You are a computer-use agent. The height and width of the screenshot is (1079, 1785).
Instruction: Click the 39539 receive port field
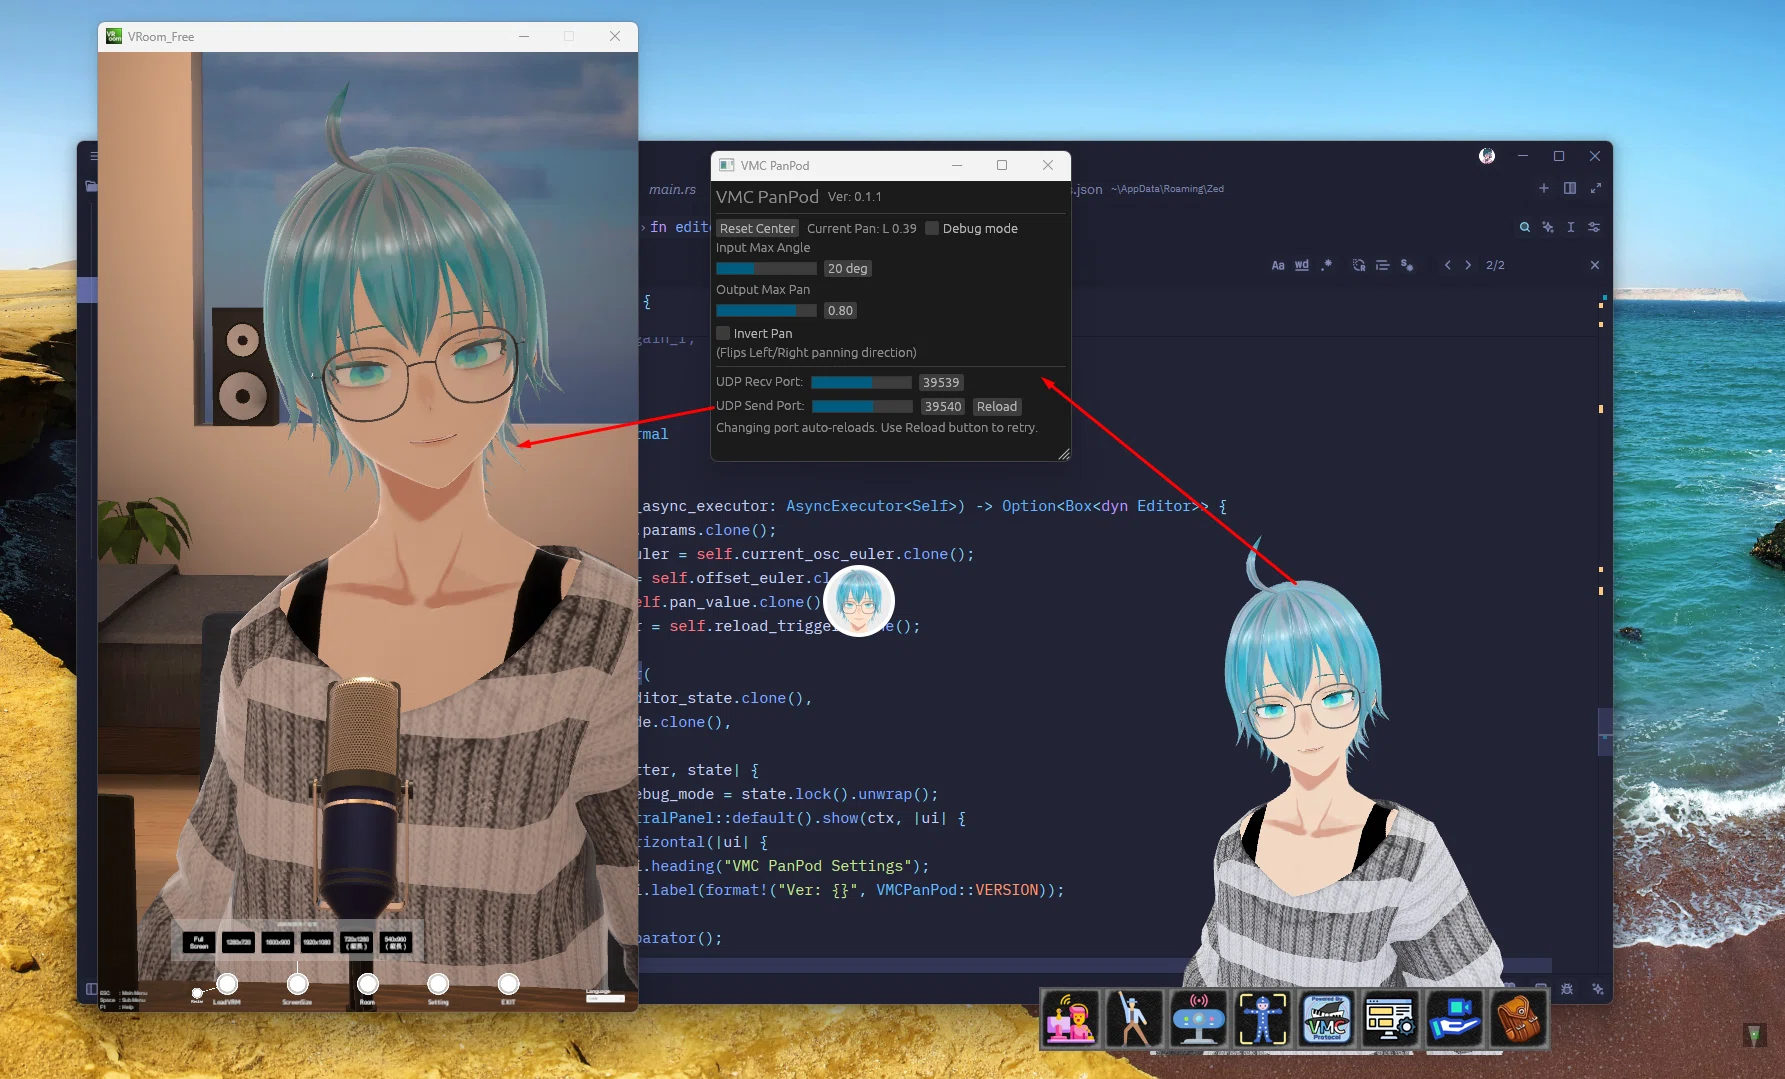click(x=941, y=382)
